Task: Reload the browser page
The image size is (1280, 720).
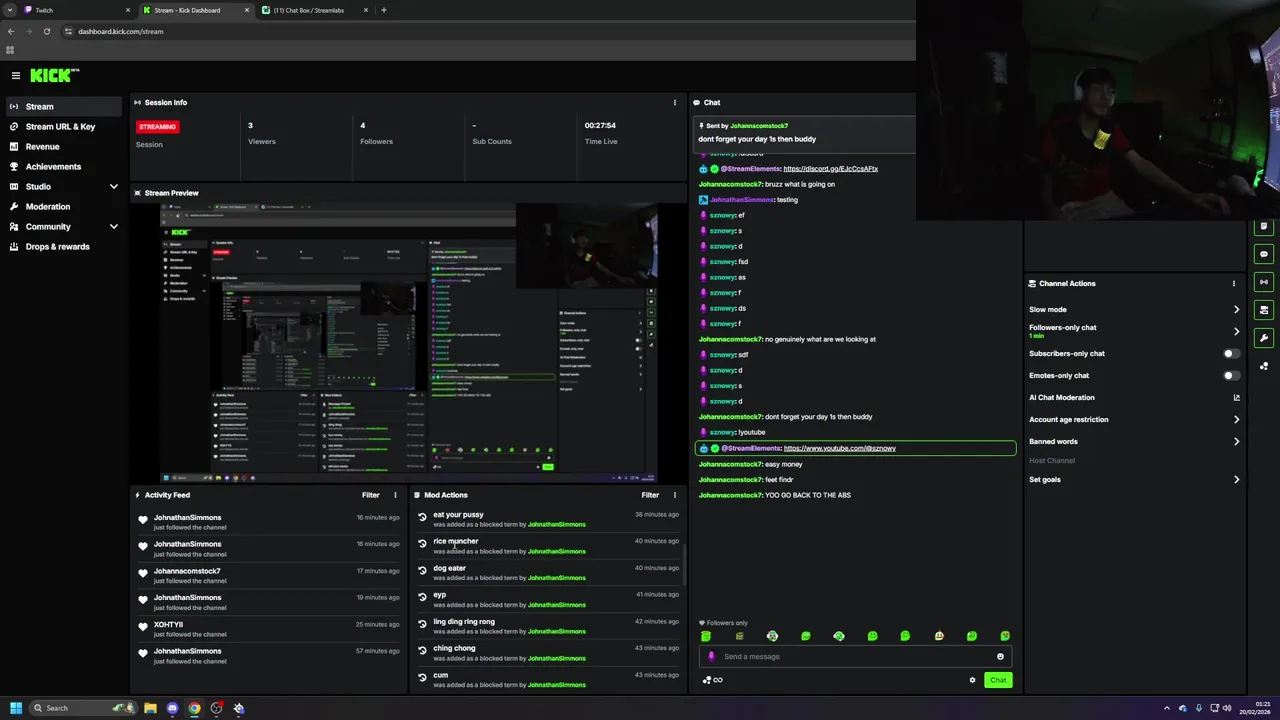Action: [46, 31]
